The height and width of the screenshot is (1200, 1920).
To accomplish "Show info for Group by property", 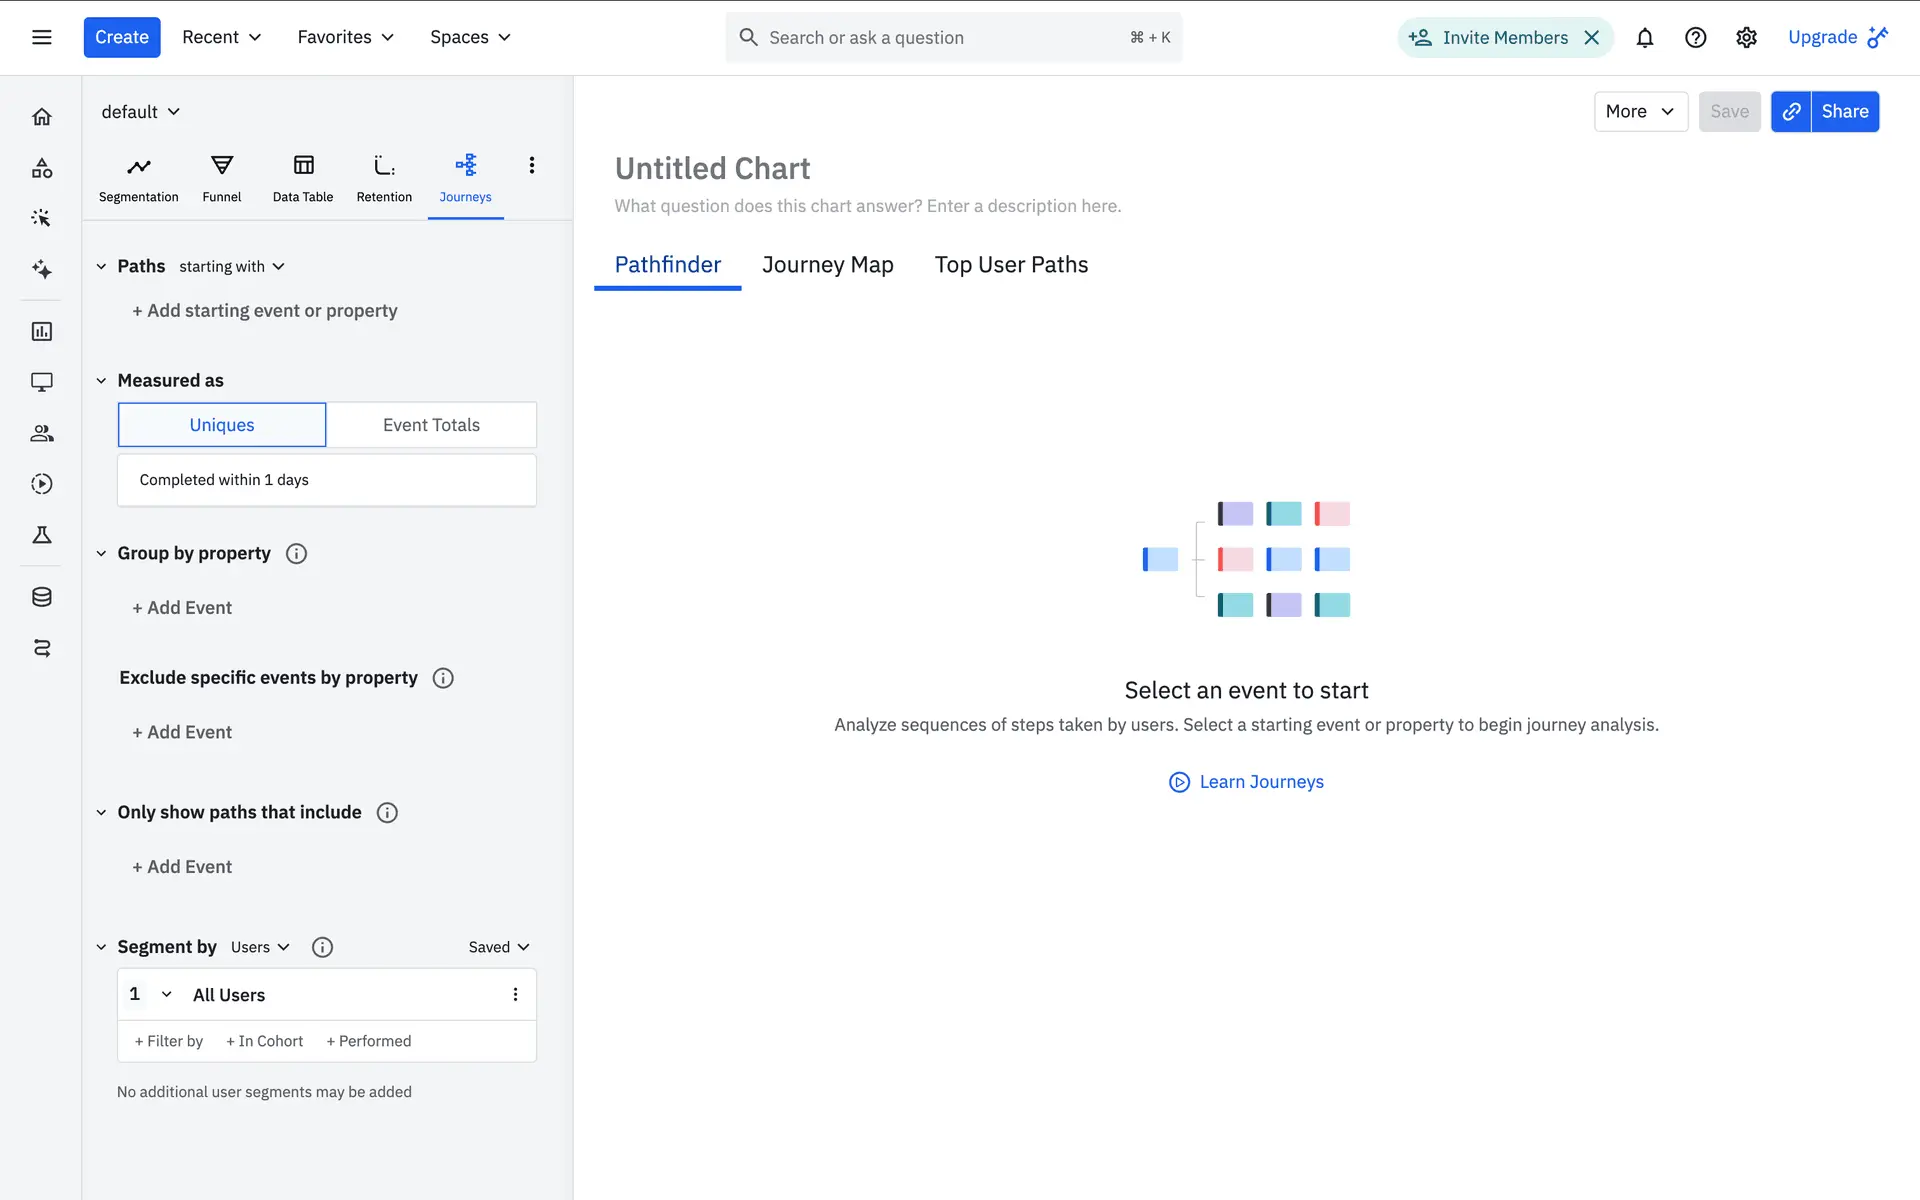I will [296, 554].
